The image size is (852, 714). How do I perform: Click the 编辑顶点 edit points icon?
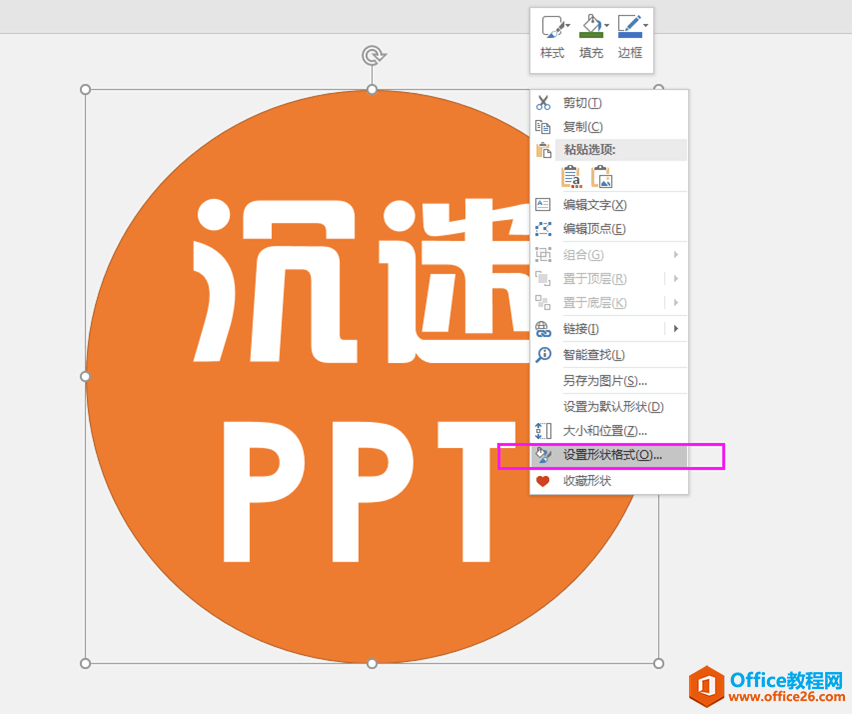pos(541,228)
